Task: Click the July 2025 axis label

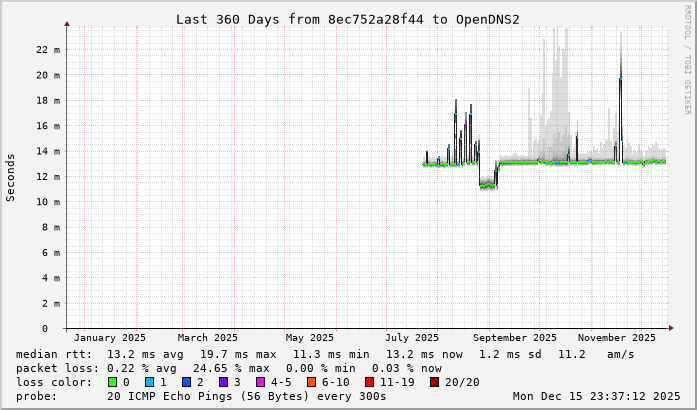Action: click(x=412, y=338)
